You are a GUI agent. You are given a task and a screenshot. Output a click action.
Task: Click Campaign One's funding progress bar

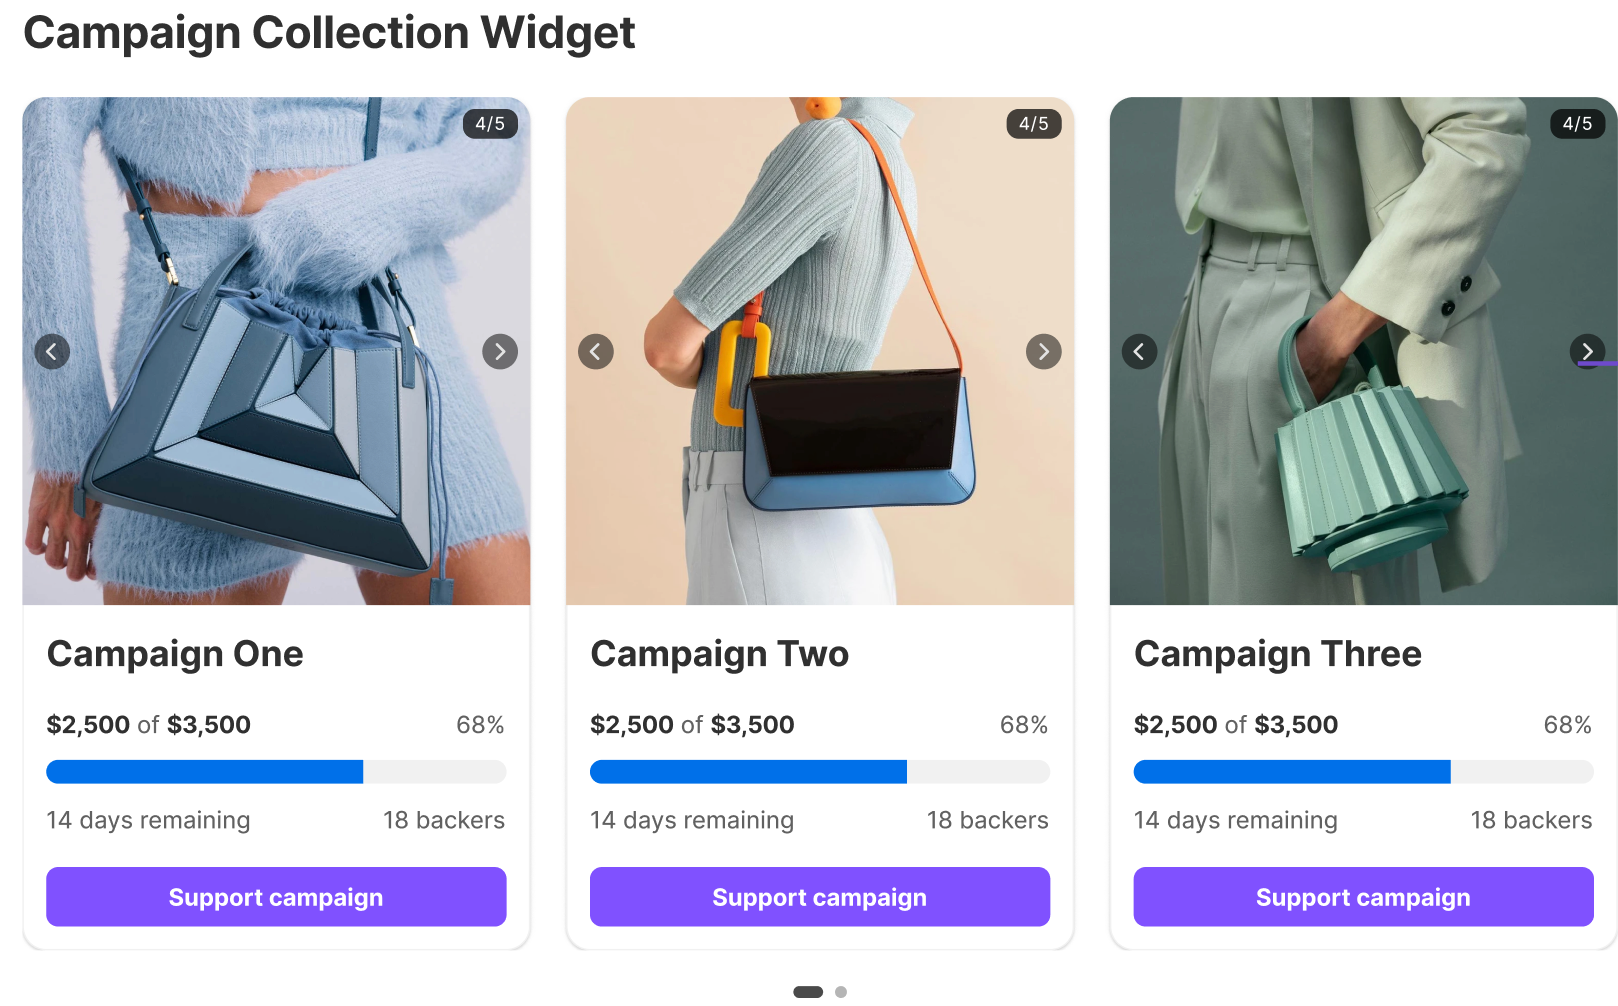pos(276,771)
